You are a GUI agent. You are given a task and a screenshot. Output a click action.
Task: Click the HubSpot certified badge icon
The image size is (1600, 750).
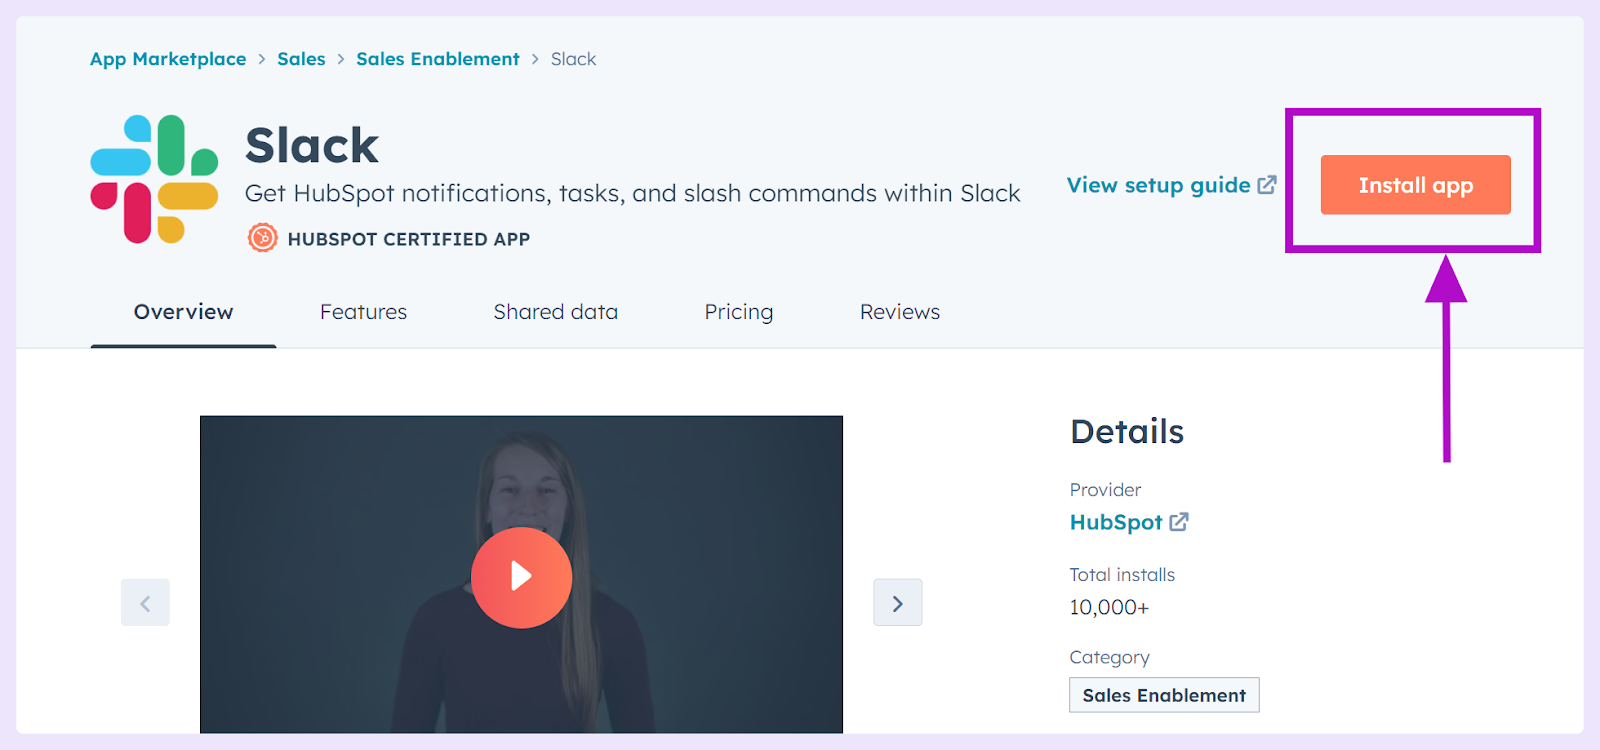click(x=262, y=238)
